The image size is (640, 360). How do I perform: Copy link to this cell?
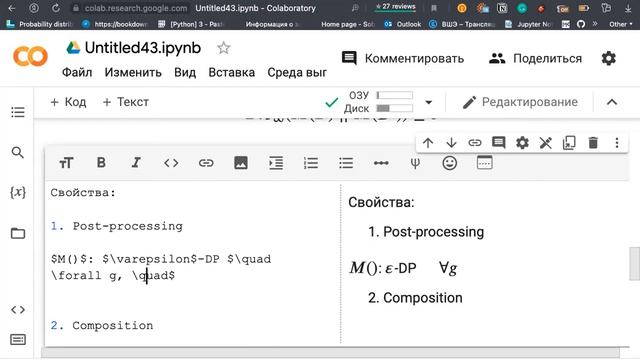[475, 143]
